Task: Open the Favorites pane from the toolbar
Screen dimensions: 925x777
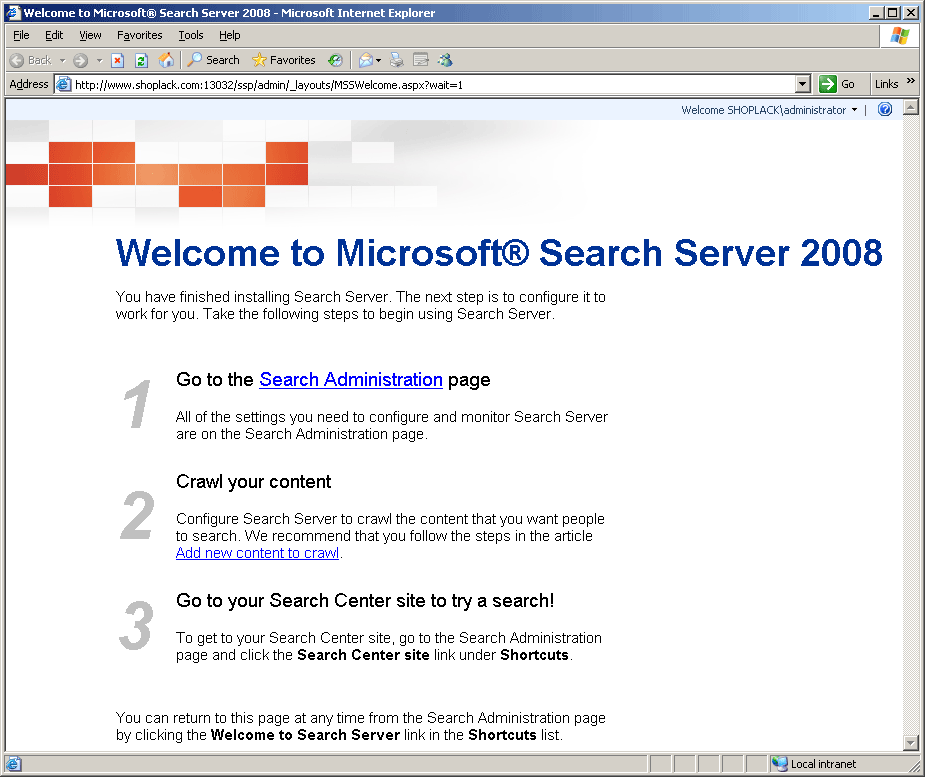Action: (x=284, y=60)
